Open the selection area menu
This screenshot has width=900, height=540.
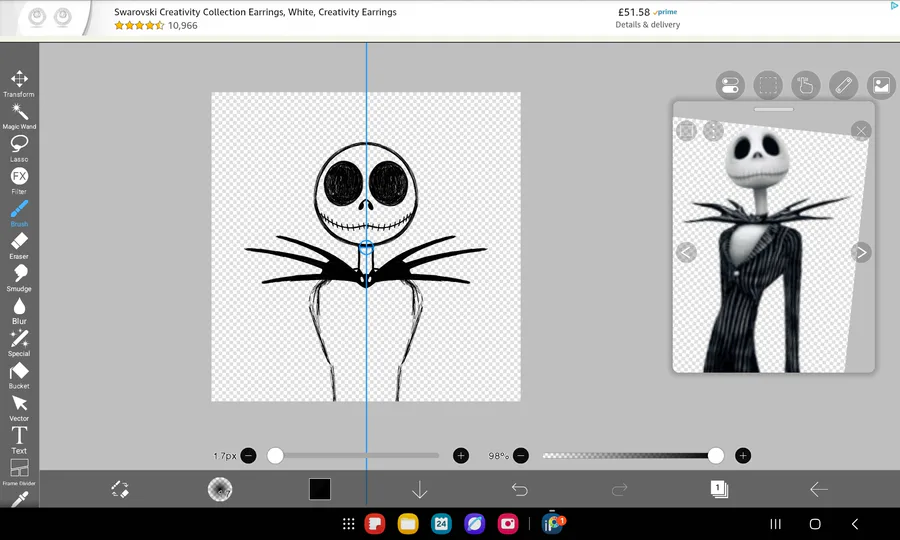[768, 86]
